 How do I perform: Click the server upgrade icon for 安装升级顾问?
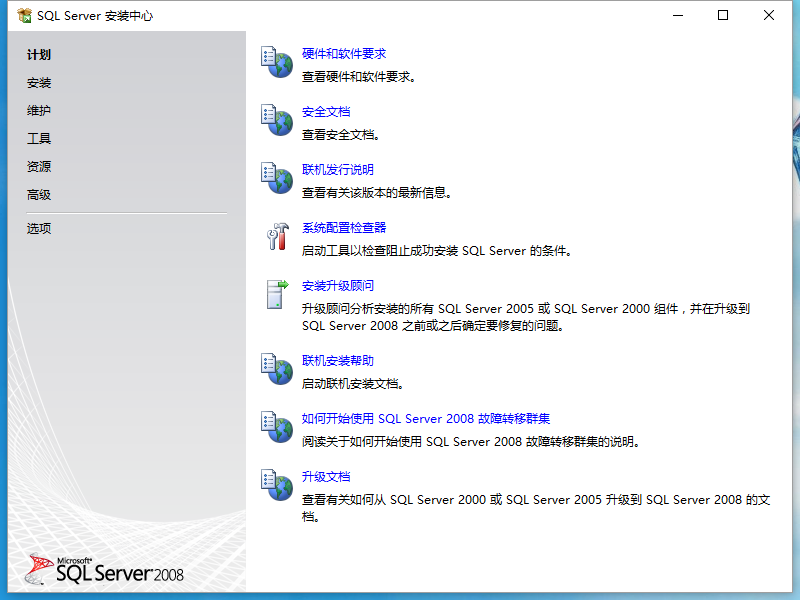point(277,294)
